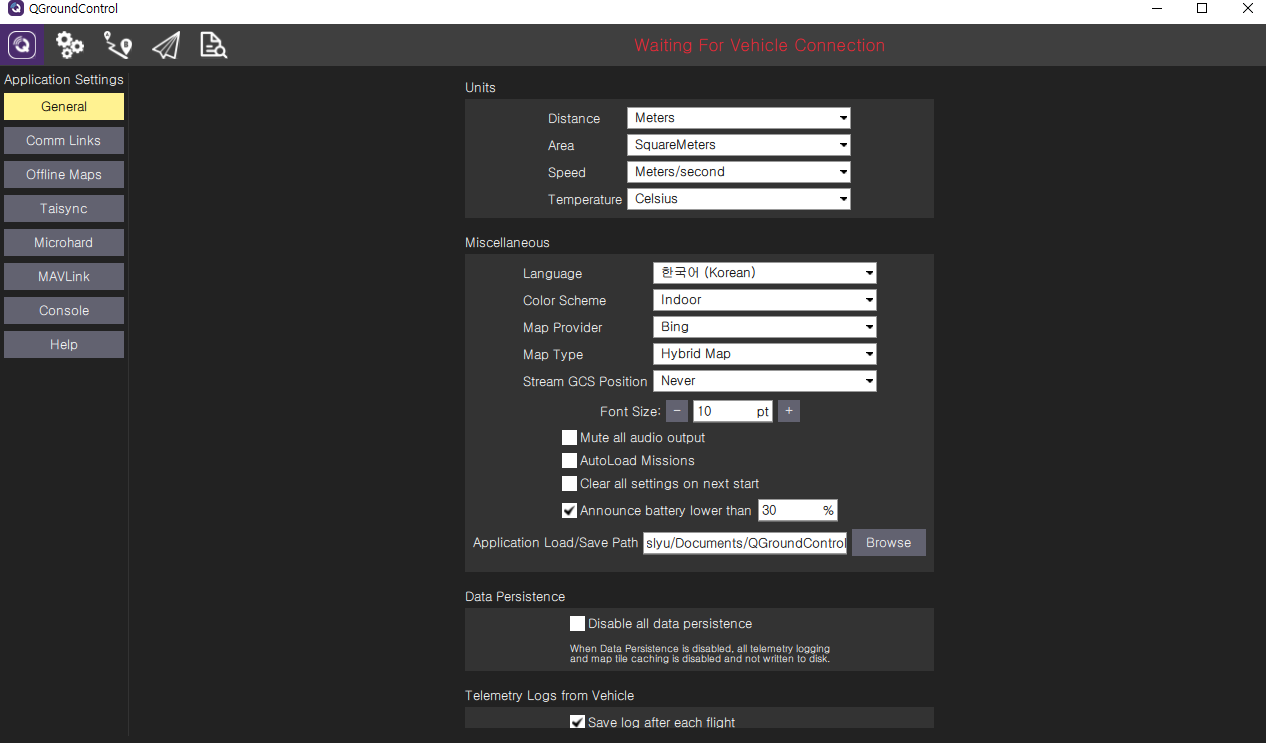The height and width of the screenshot is (743, 1266).
Task: Click the Browse button for save path
Action: (888, 542)
